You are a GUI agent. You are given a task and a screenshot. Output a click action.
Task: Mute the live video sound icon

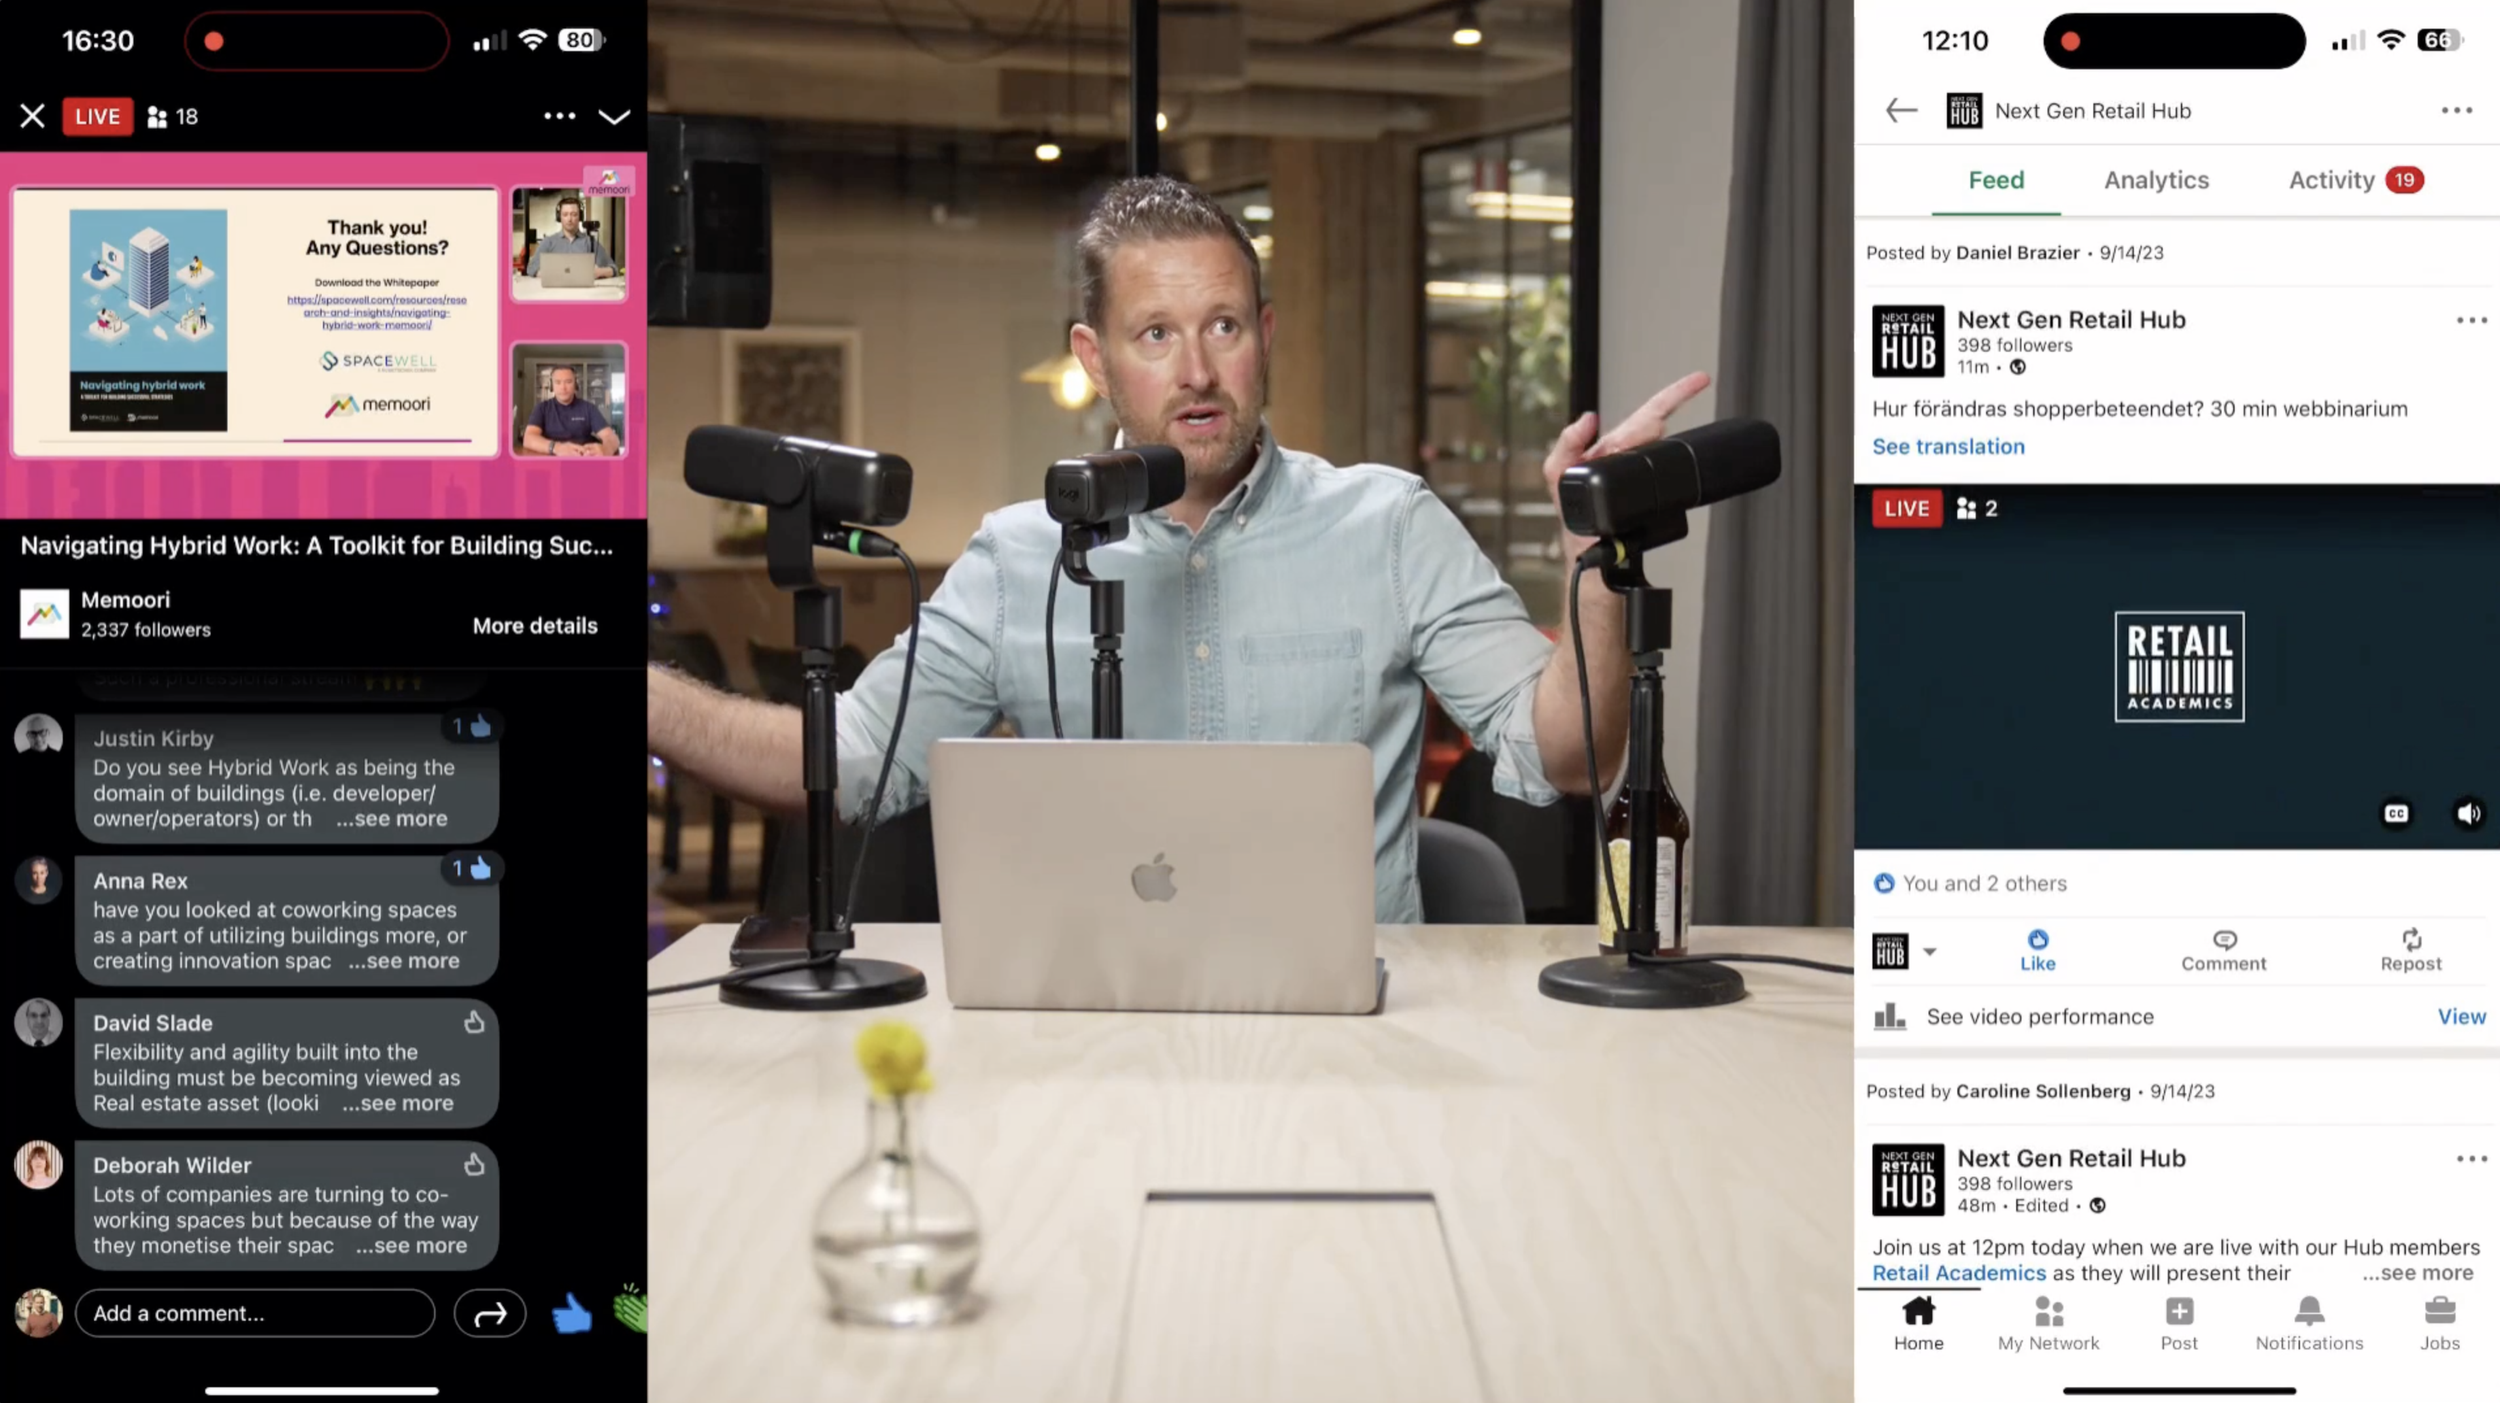click(2467, 813)
